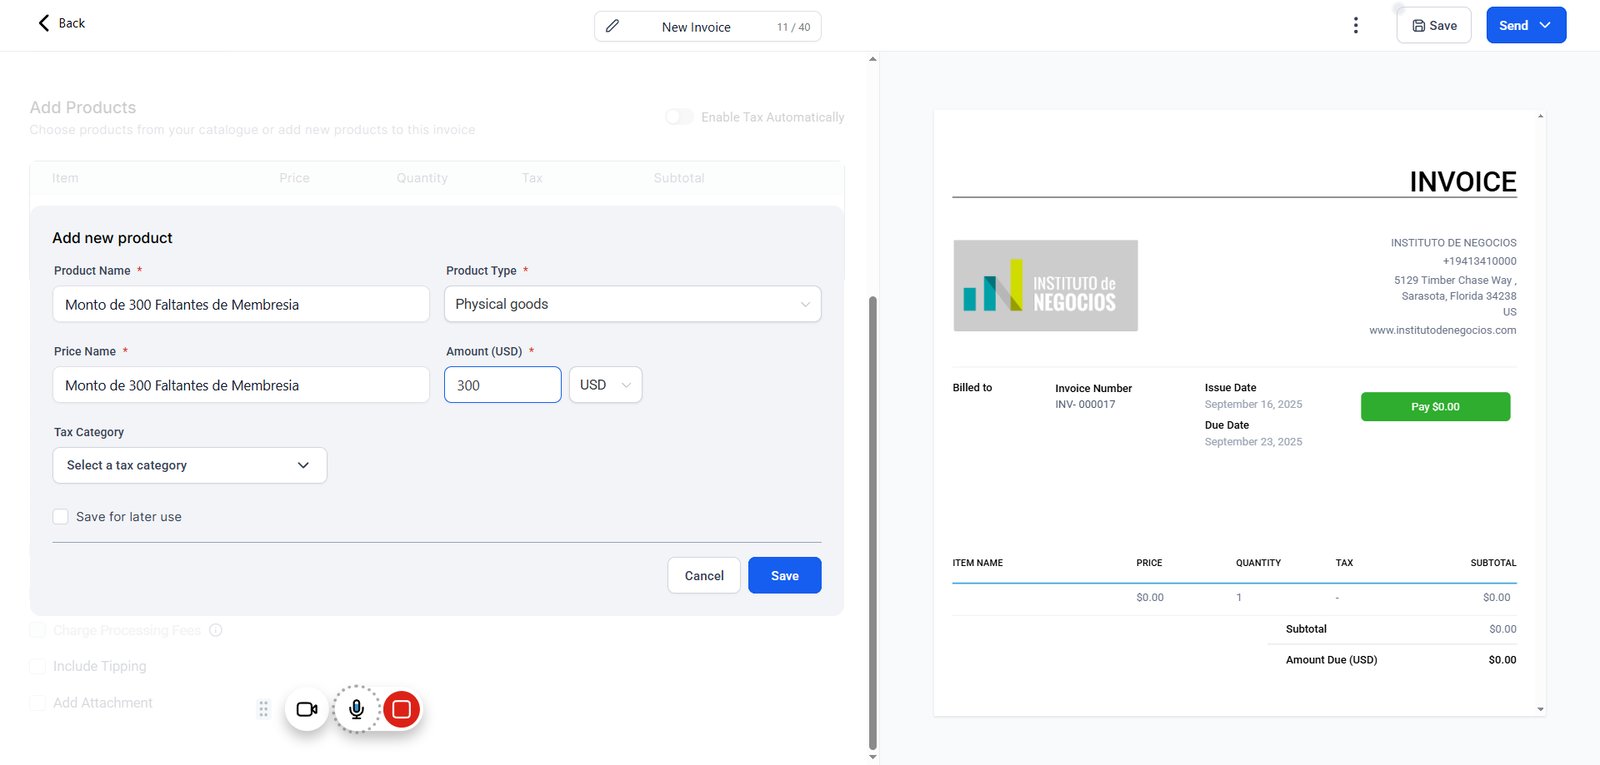Go back using the Back arrow
This screenshot has width=1600, height=765.
[60, 23]
